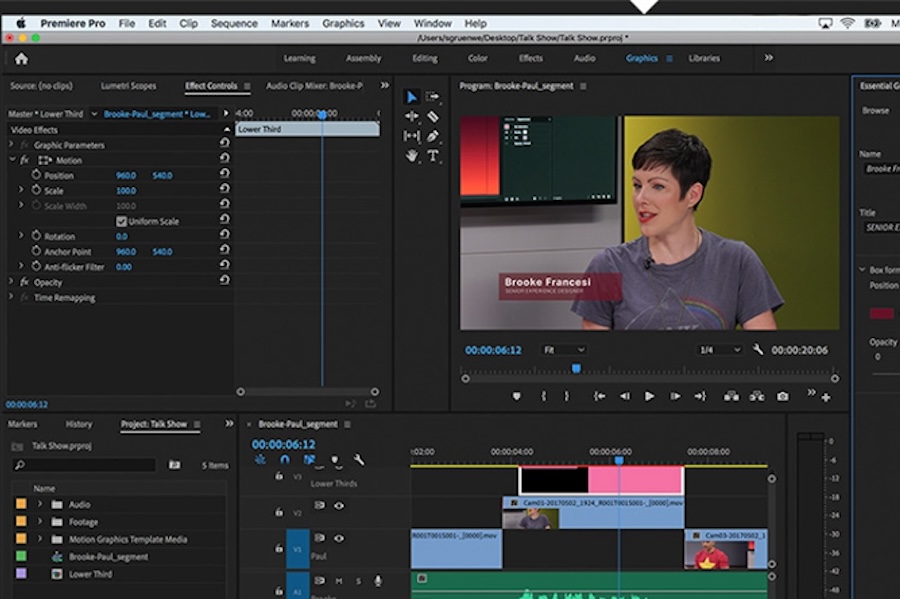This screenshot has height=599, width=900.
Task: Click Program Monitor settings wrench icon
Action: click(758, 349)
